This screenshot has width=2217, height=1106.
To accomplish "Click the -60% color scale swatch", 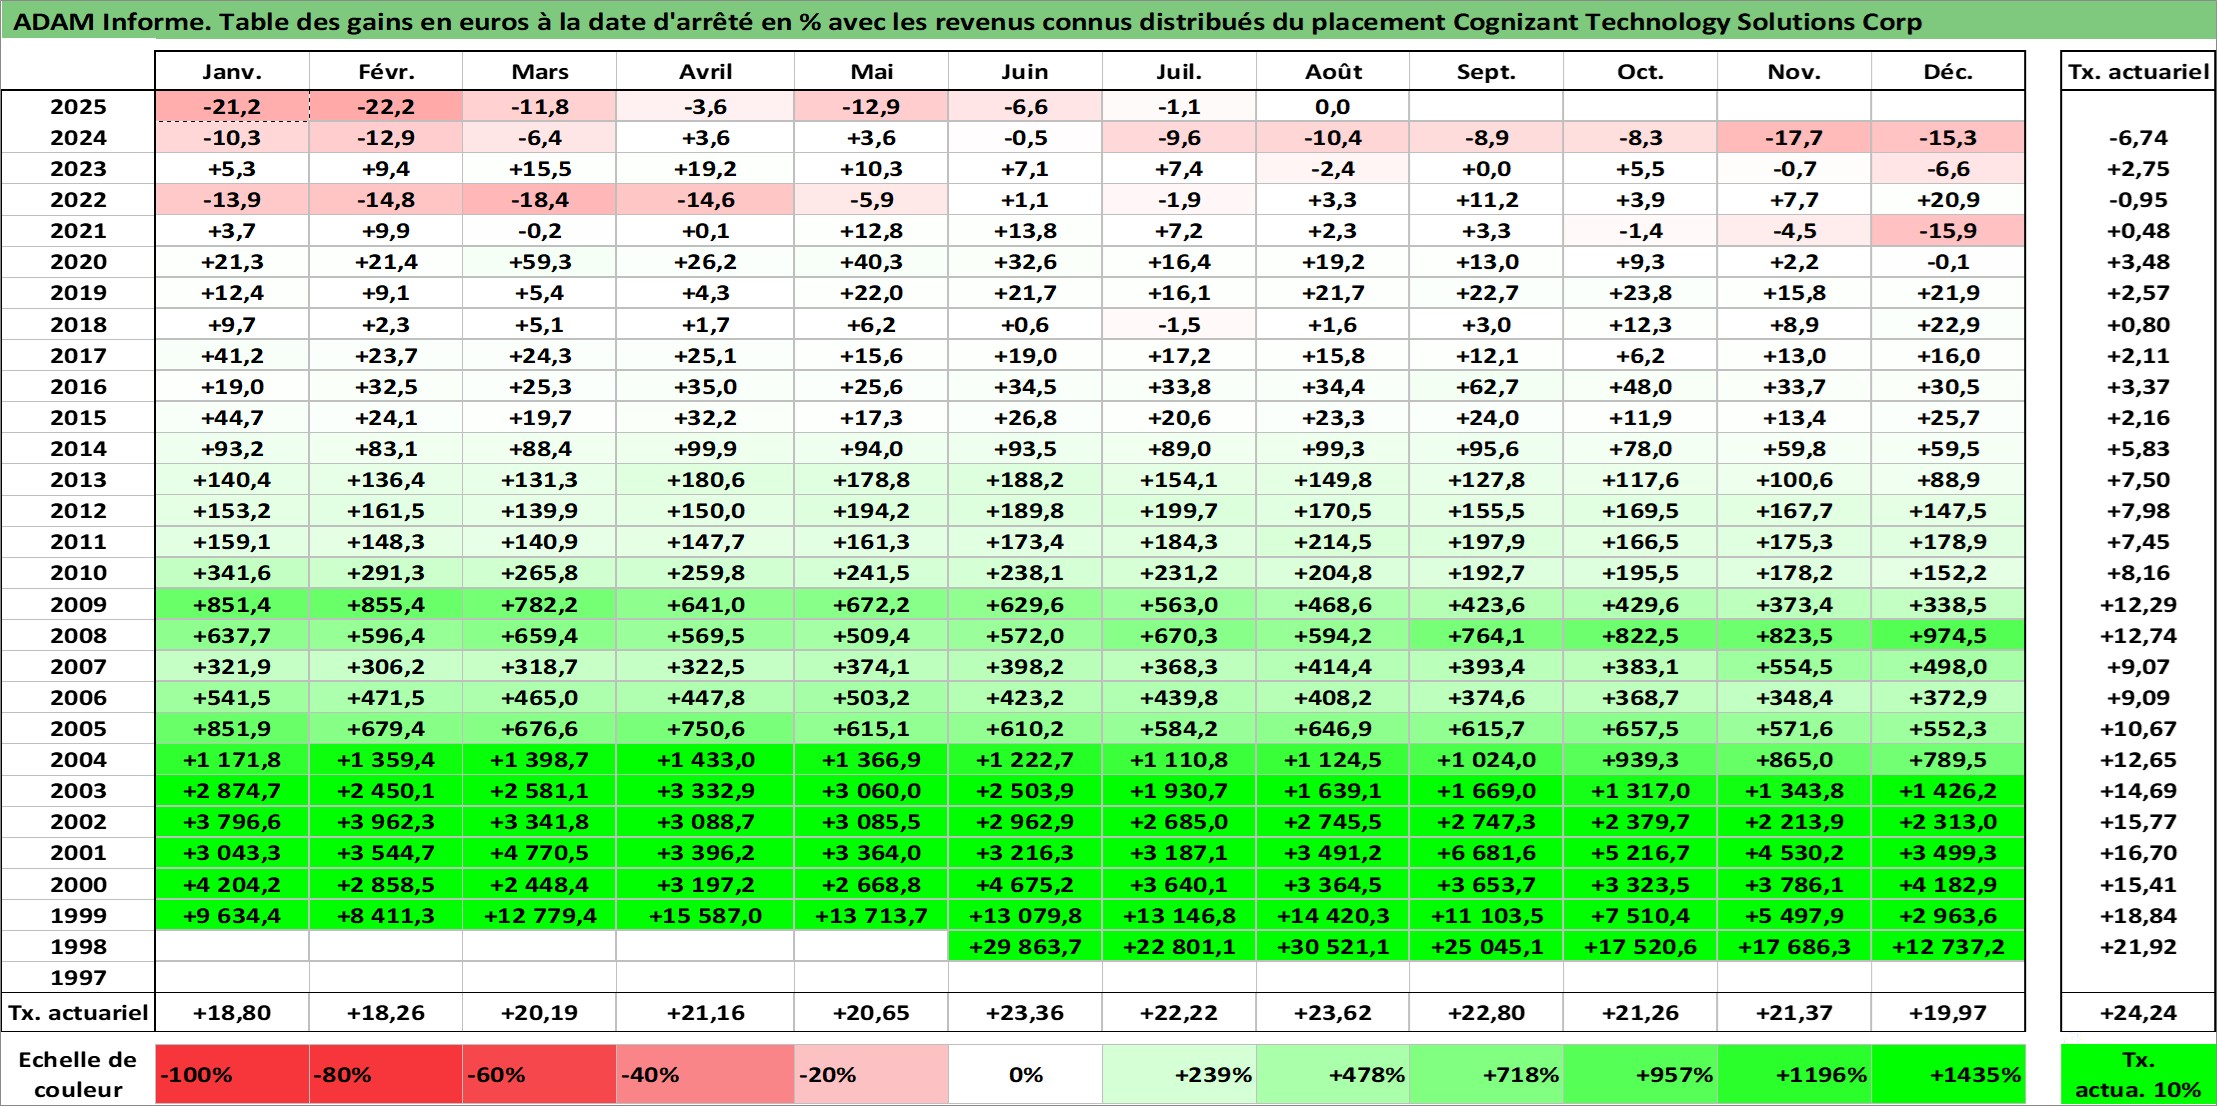I will point(539,1075).
